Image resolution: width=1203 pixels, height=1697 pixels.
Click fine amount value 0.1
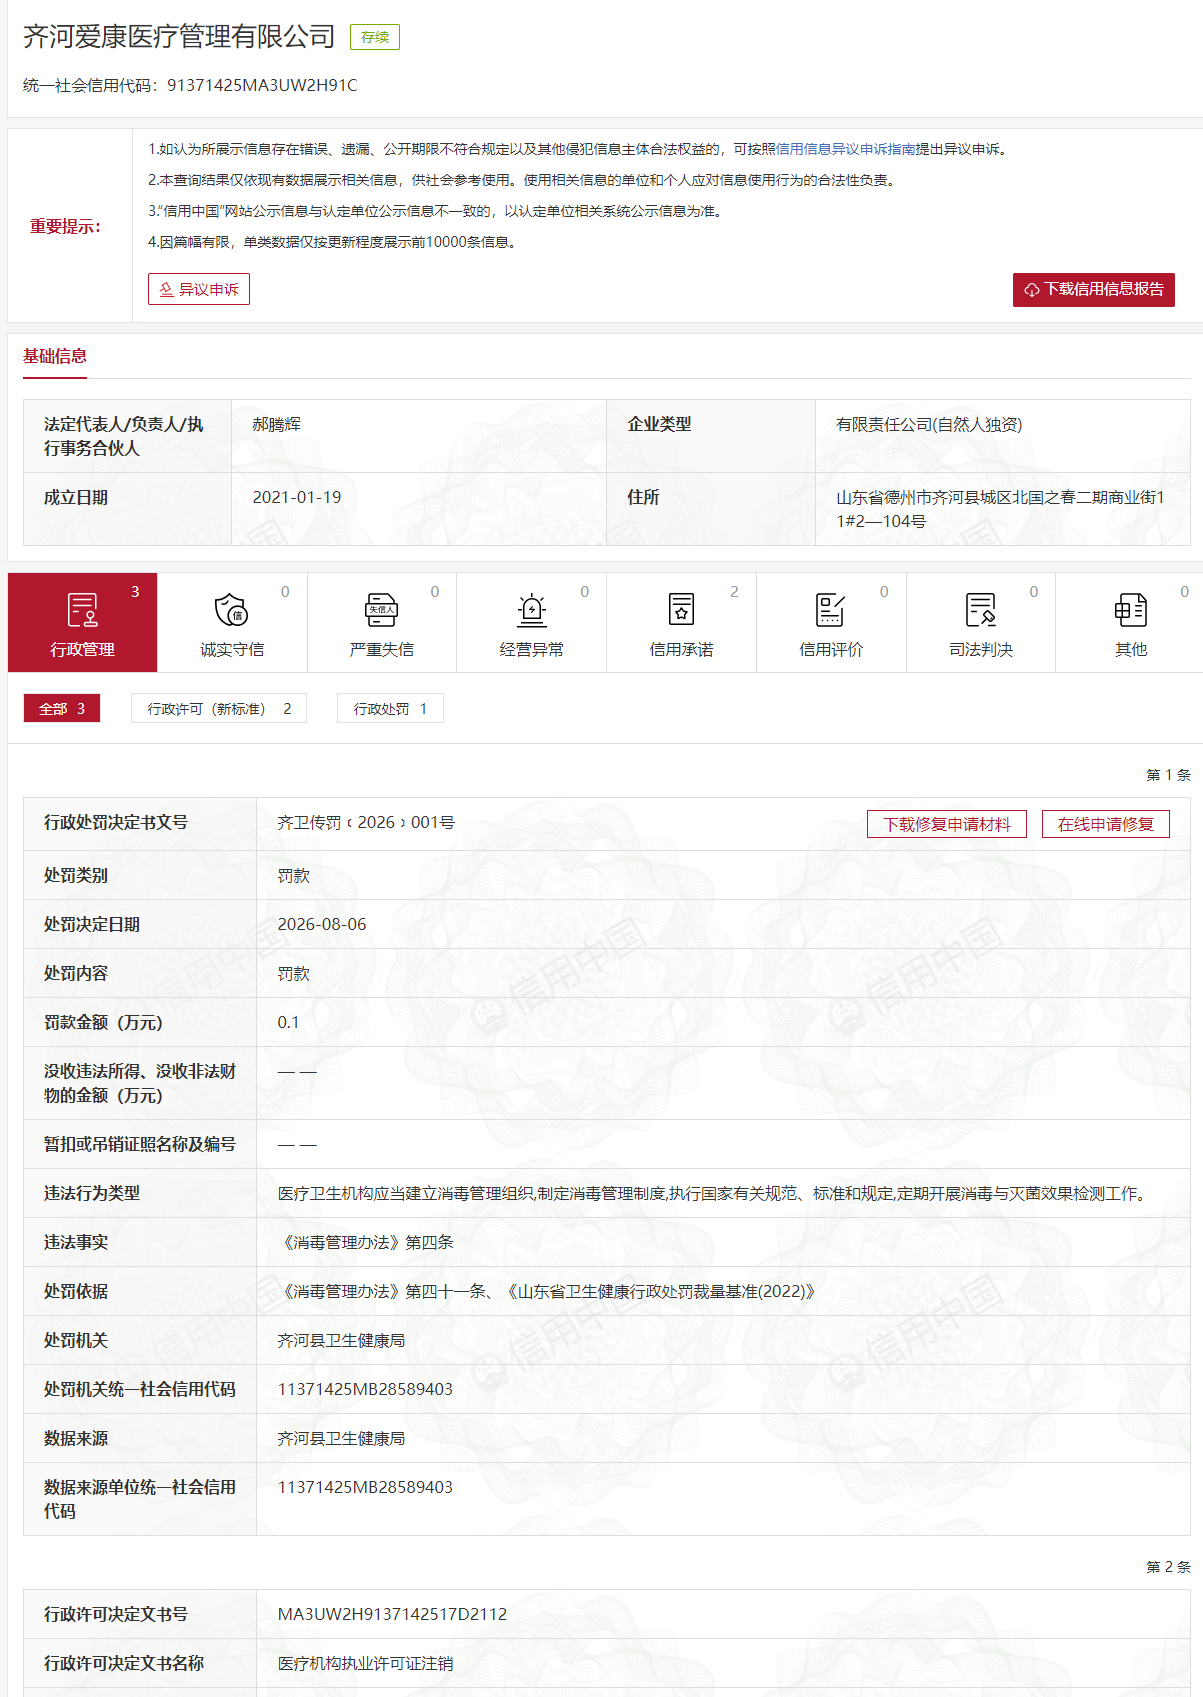click(x=288, y=1022)
